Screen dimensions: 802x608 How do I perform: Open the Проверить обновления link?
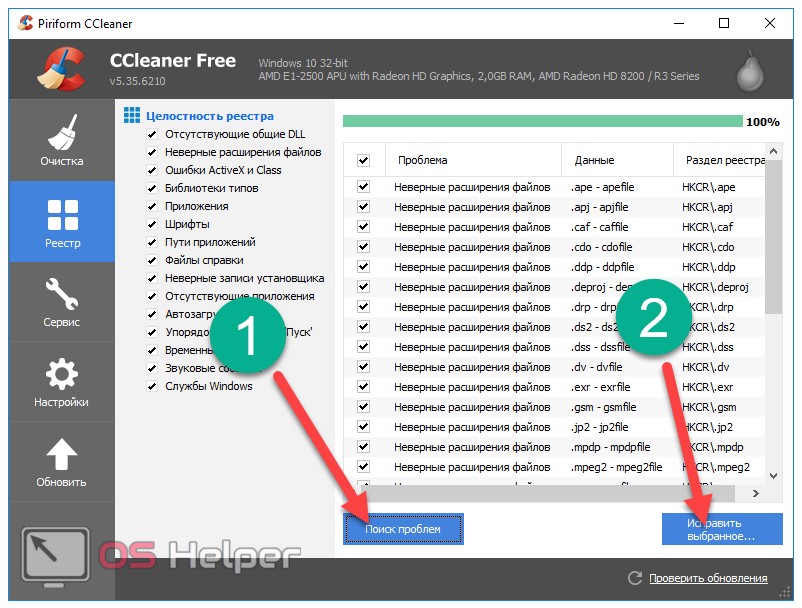pyautogui.click(x=708, y=578)
